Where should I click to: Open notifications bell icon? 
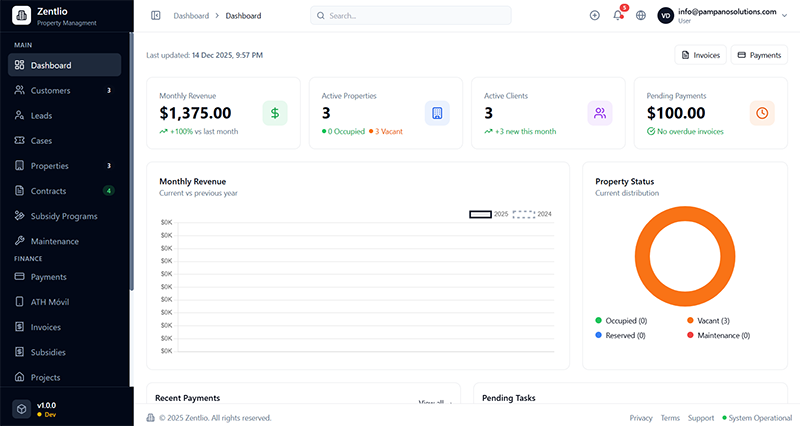(618, 15)
